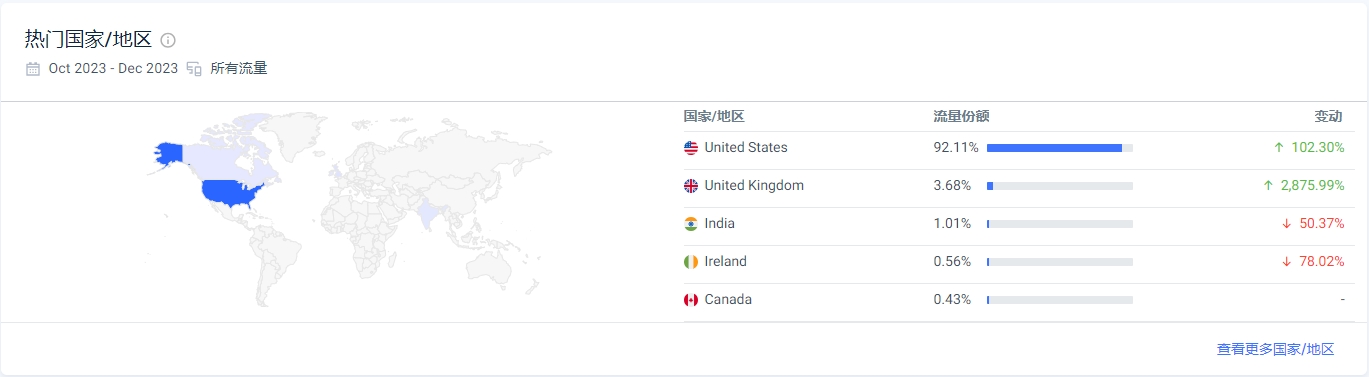The height and width of the screenshot is (377, 1369).
Task: Open 查看更多国家/地区 link
Action: coord(1275,349)
